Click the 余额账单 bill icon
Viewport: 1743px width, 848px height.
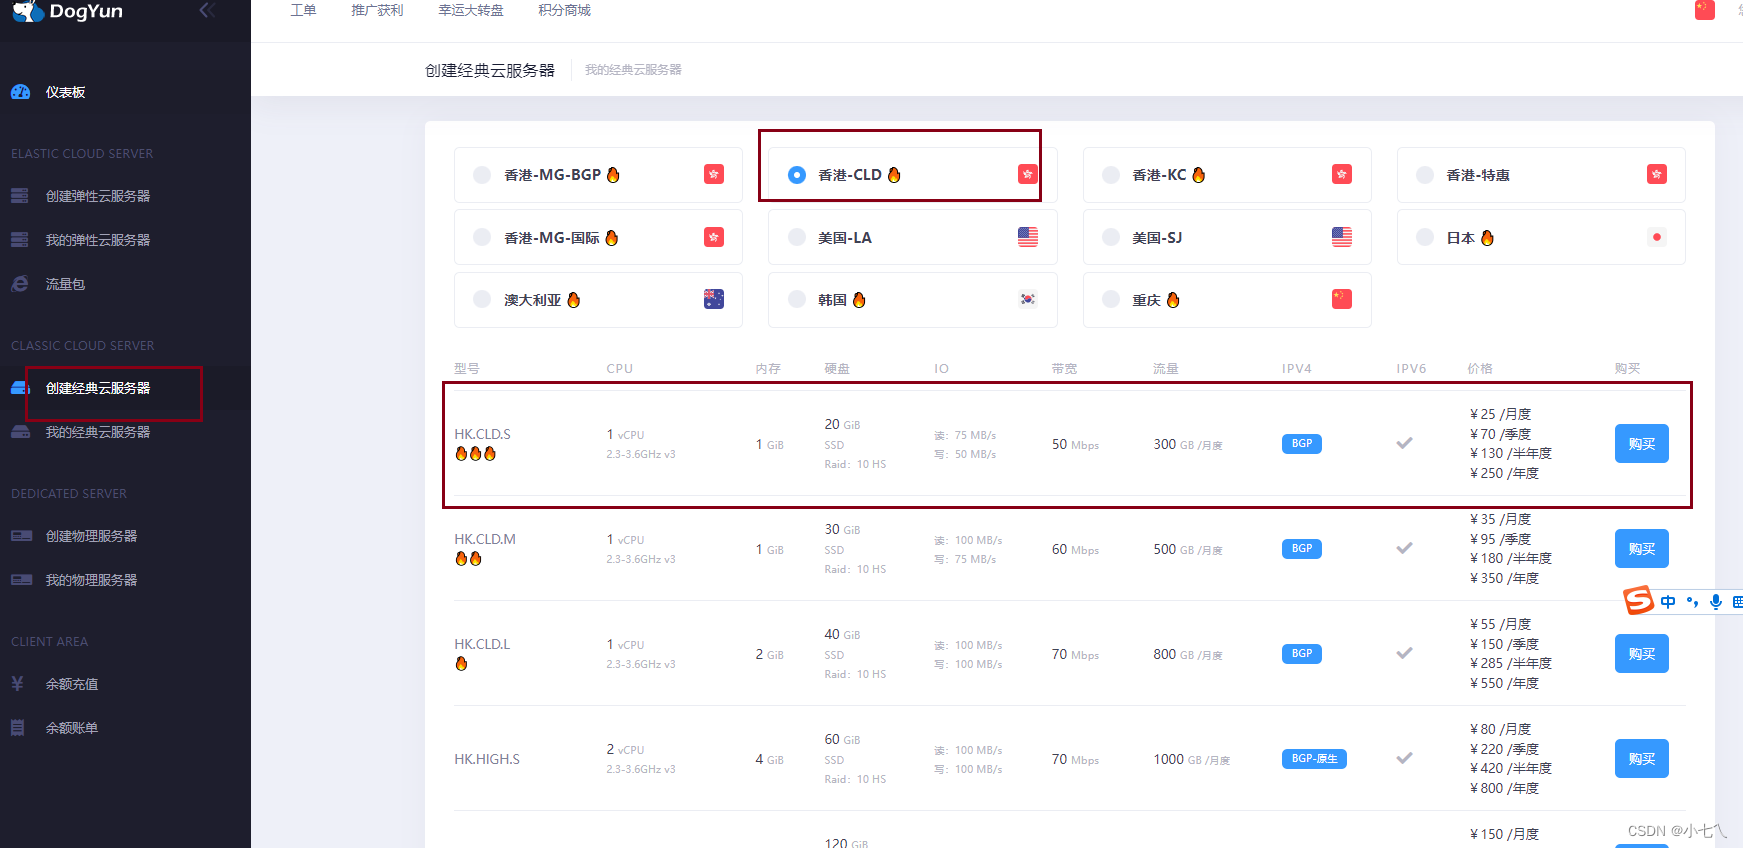tap(17, 728)
